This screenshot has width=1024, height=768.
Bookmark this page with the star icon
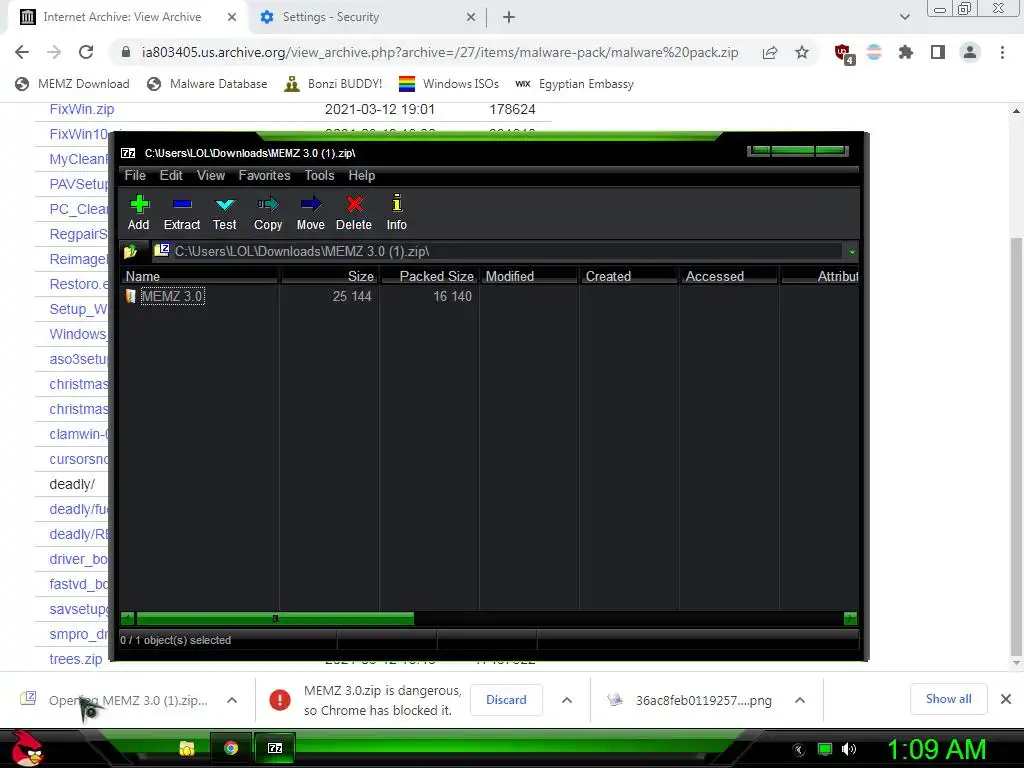click(x=802, y=52)
